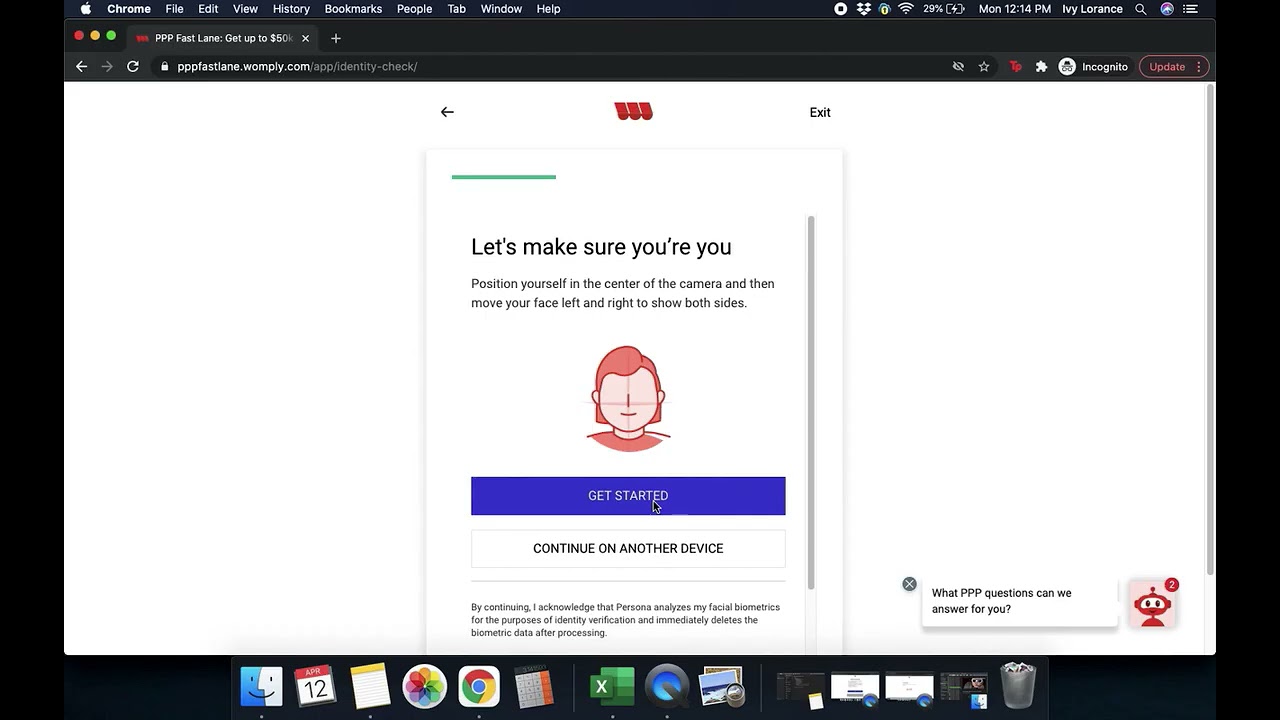Open Spotlight search magnifier icon
The height and width of the screenshot is (720, 1280).
1141,9
